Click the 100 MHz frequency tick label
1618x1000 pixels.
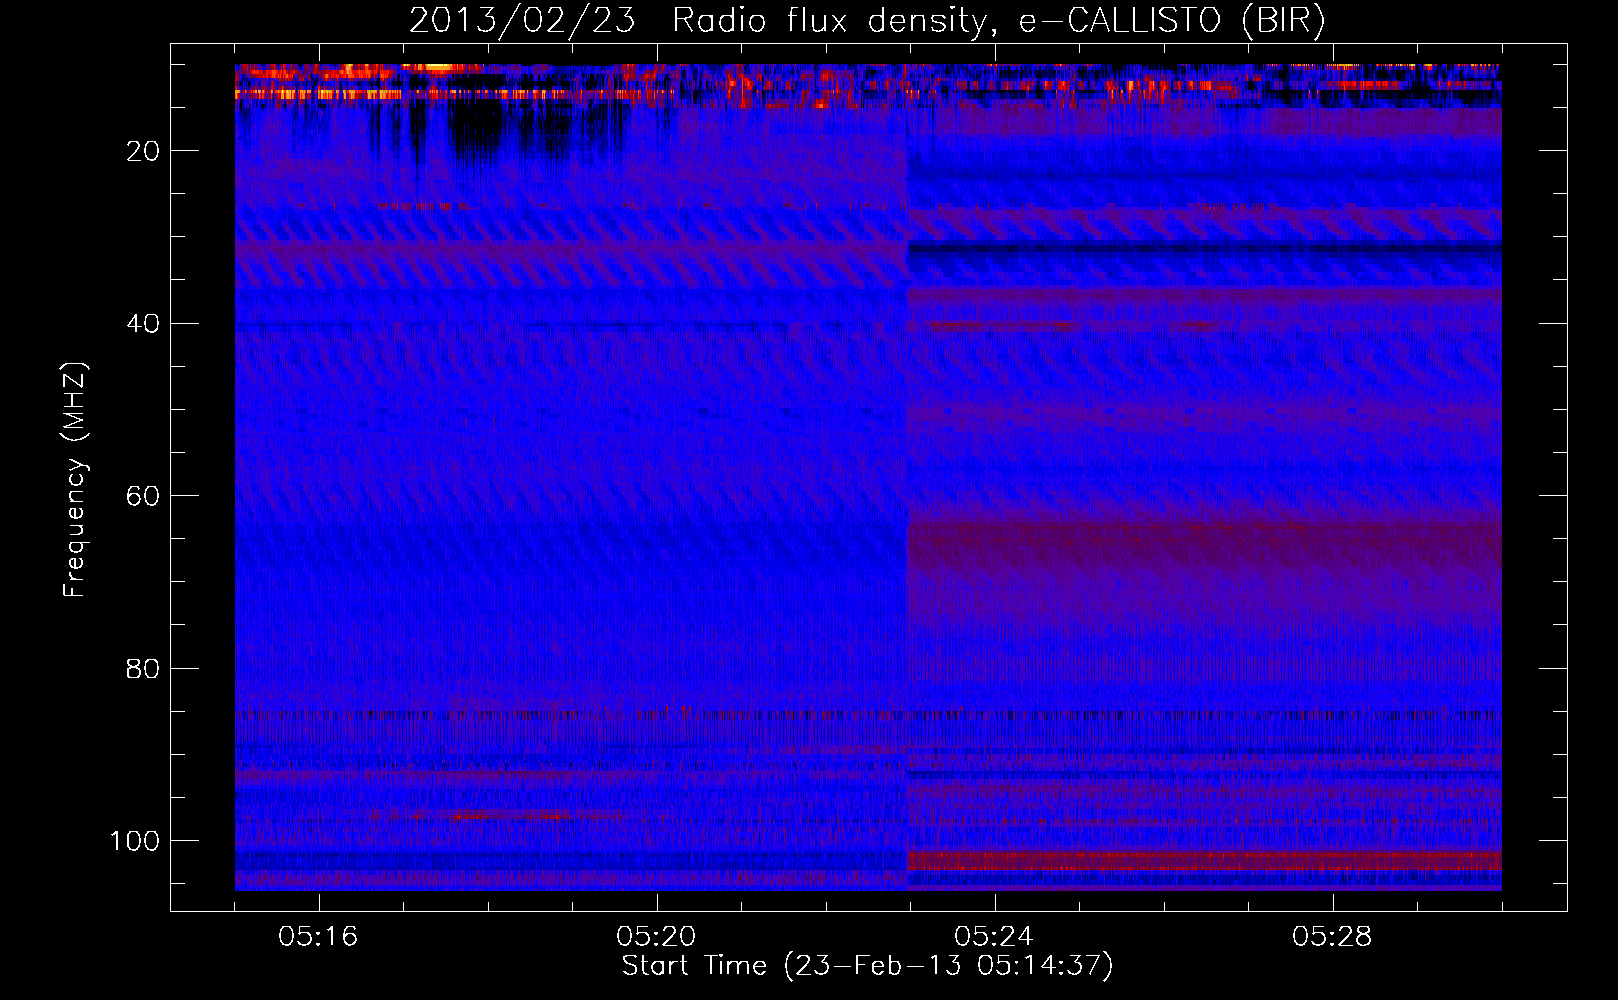[135, 841]
